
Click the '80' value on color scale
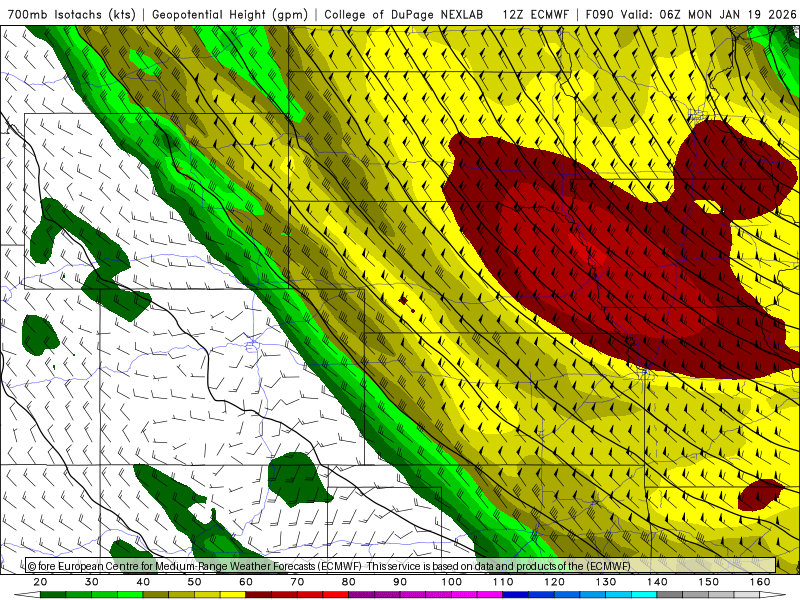click(x=348, y=582)
